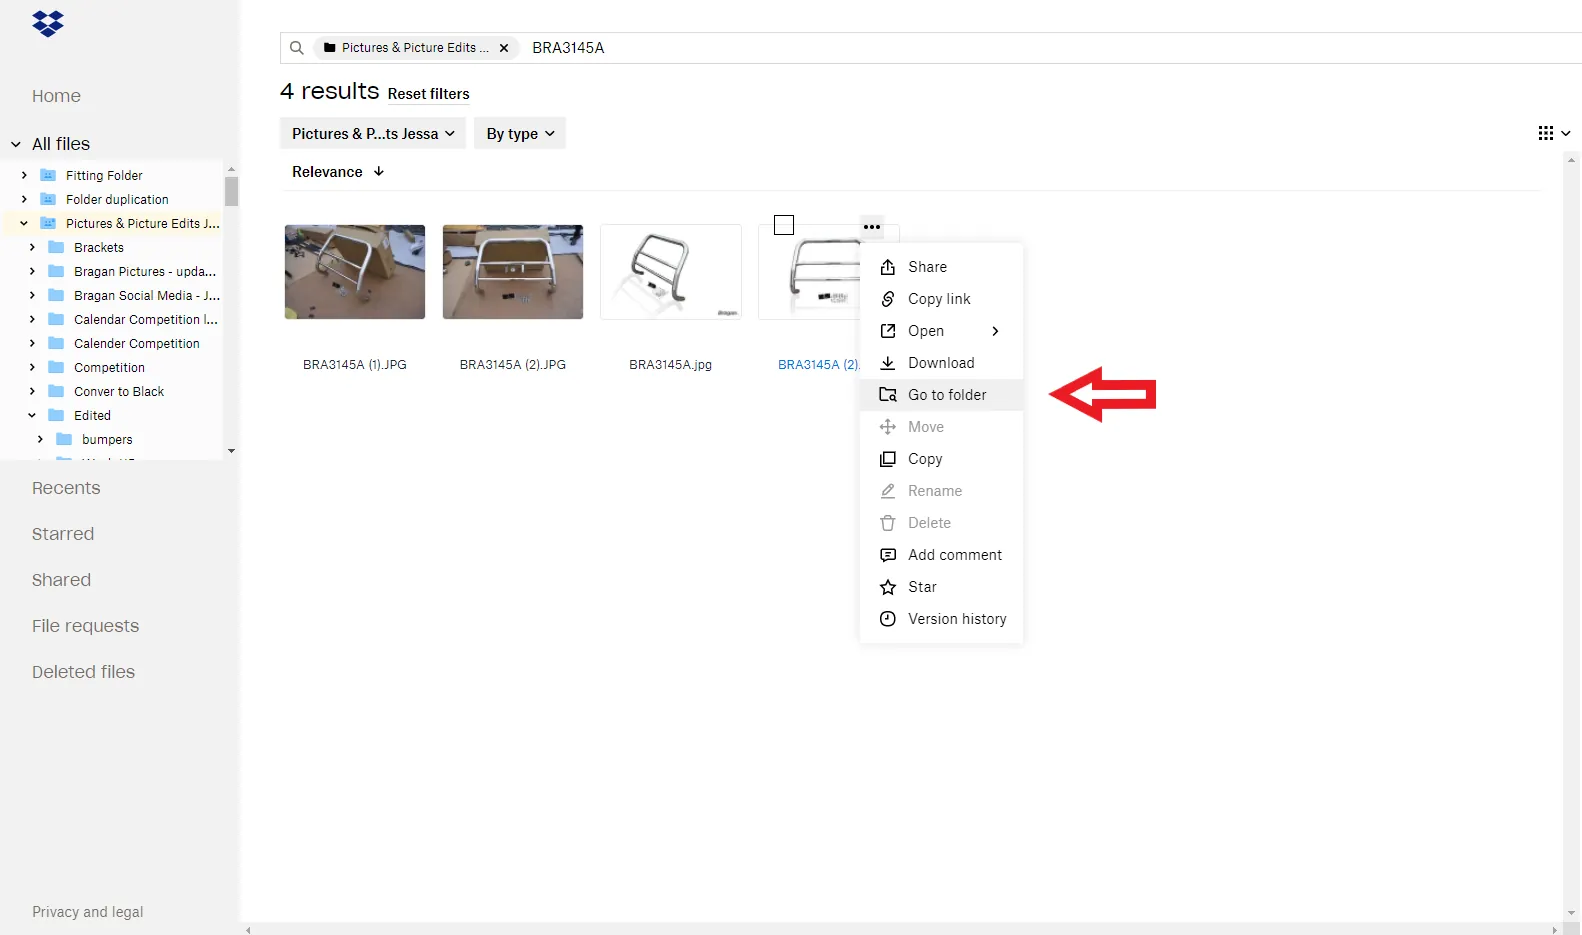Remove the Pictures & Picture Edits search chip

504,48
